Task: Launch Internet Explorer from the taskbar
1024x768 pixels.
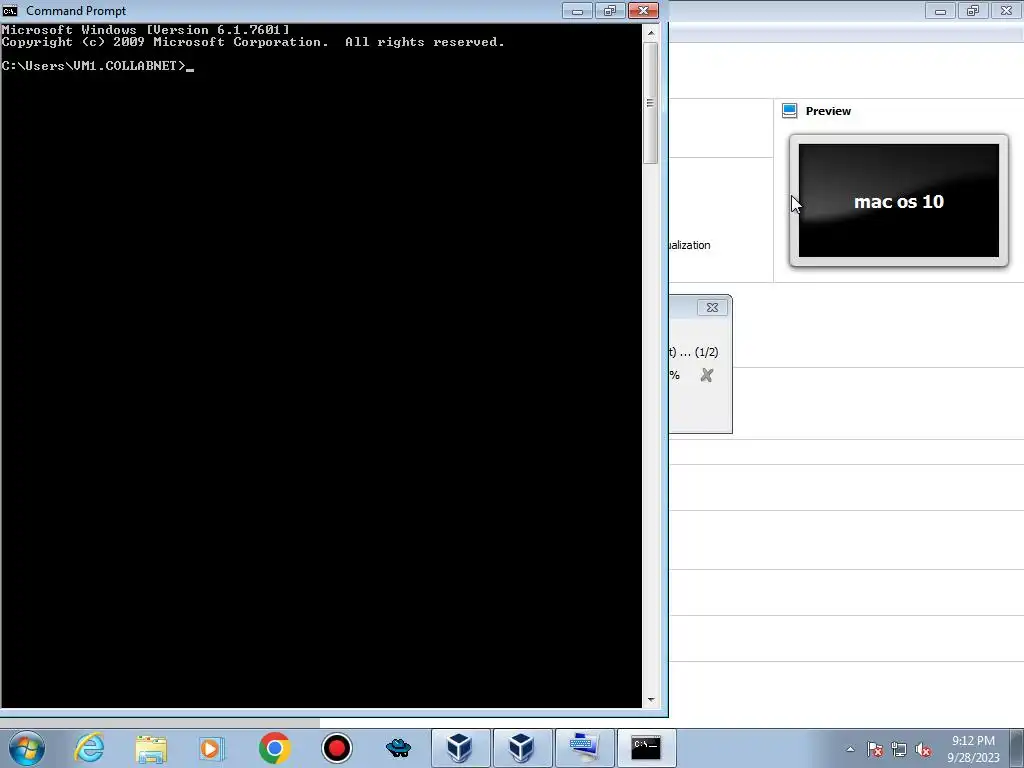Action: [89, 748]
